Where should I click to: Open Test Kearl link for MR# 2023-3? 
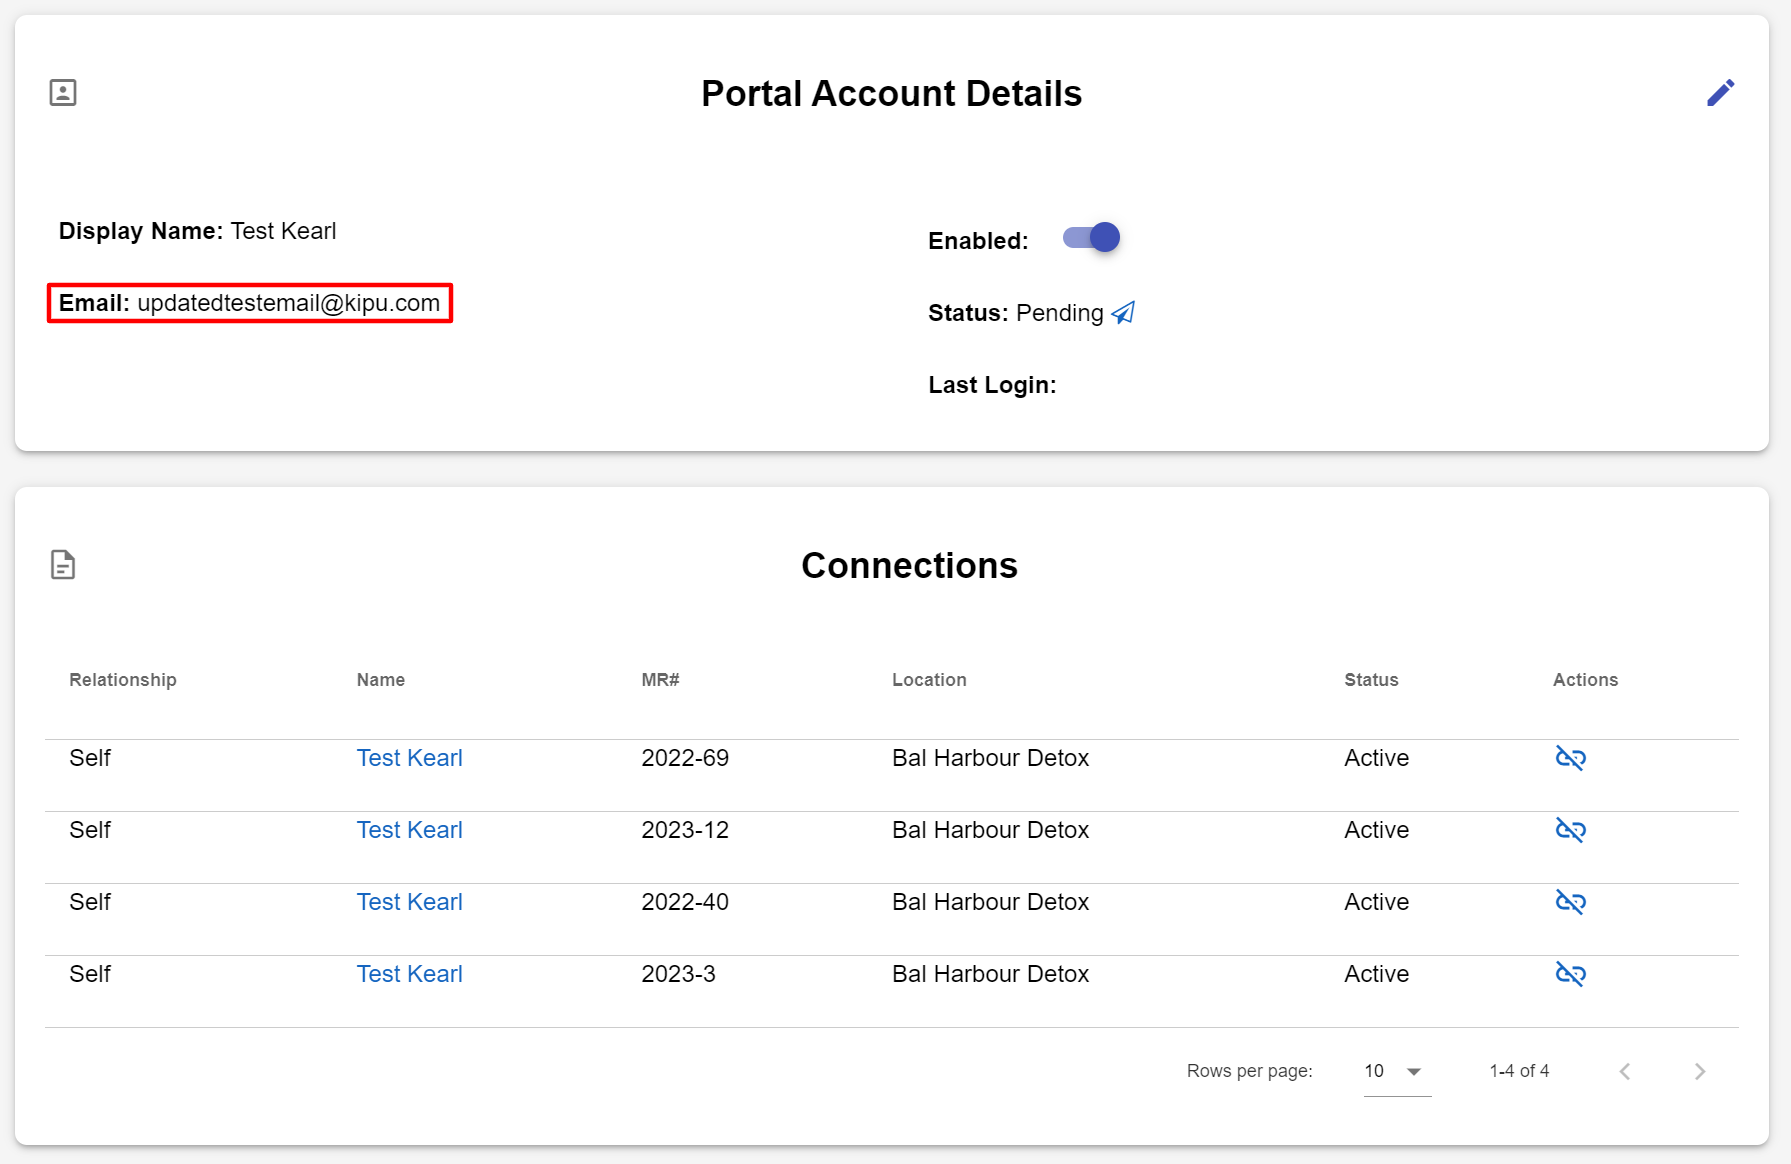(409, 974)
